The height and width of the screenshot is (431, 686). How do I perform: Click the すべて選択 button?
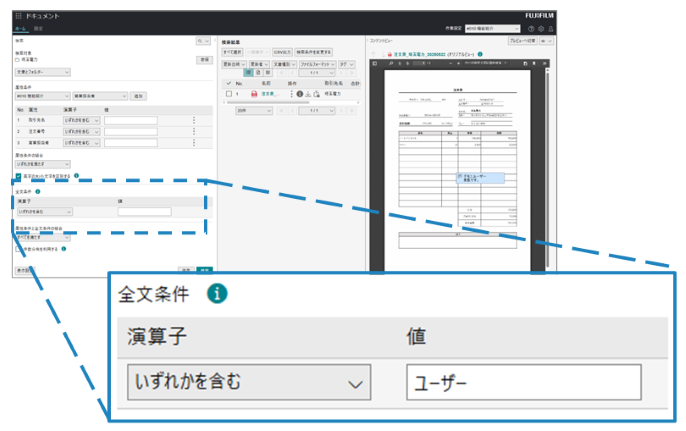(x=232, y=50)
